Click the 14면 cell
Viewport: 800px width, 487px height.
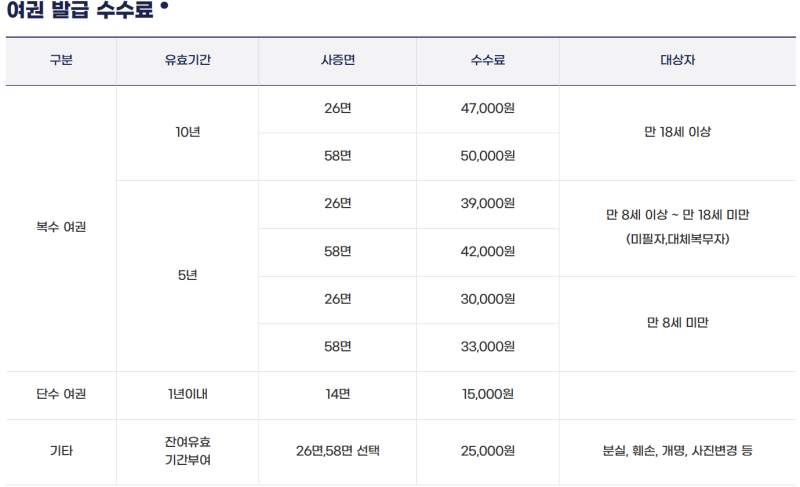coord(338,394)
